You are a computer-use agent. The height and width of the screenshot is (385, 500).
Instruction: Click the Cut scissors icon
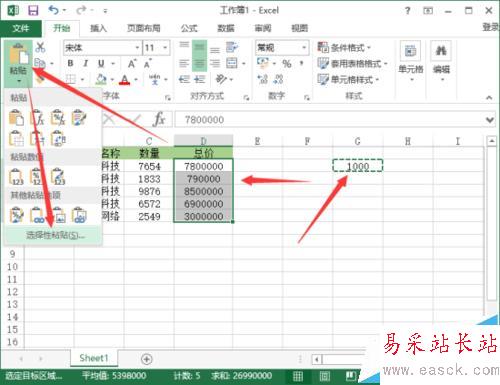point(40,47)
